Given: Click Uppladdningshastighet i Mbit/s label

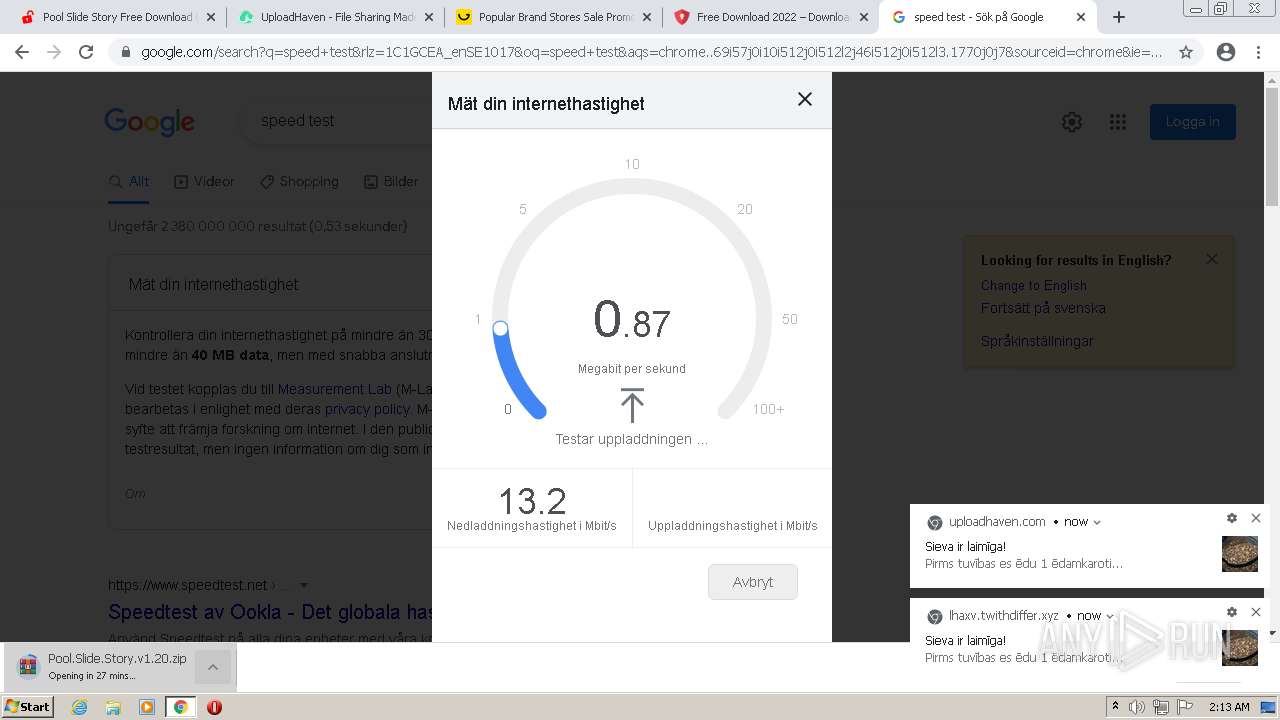Looking at the screenshot, I should tap(733, 526).
